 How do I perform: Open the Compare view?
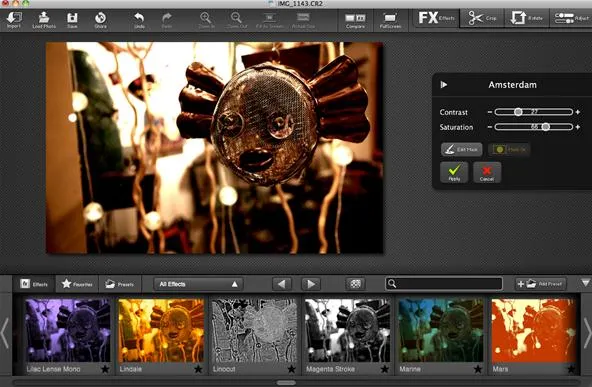[355, 20]
